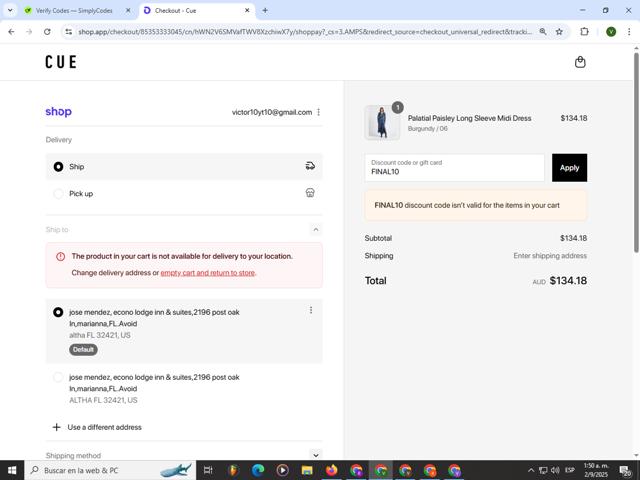
Task: Open Chrome three-dot menu
Action: click(x=629, y=32)
